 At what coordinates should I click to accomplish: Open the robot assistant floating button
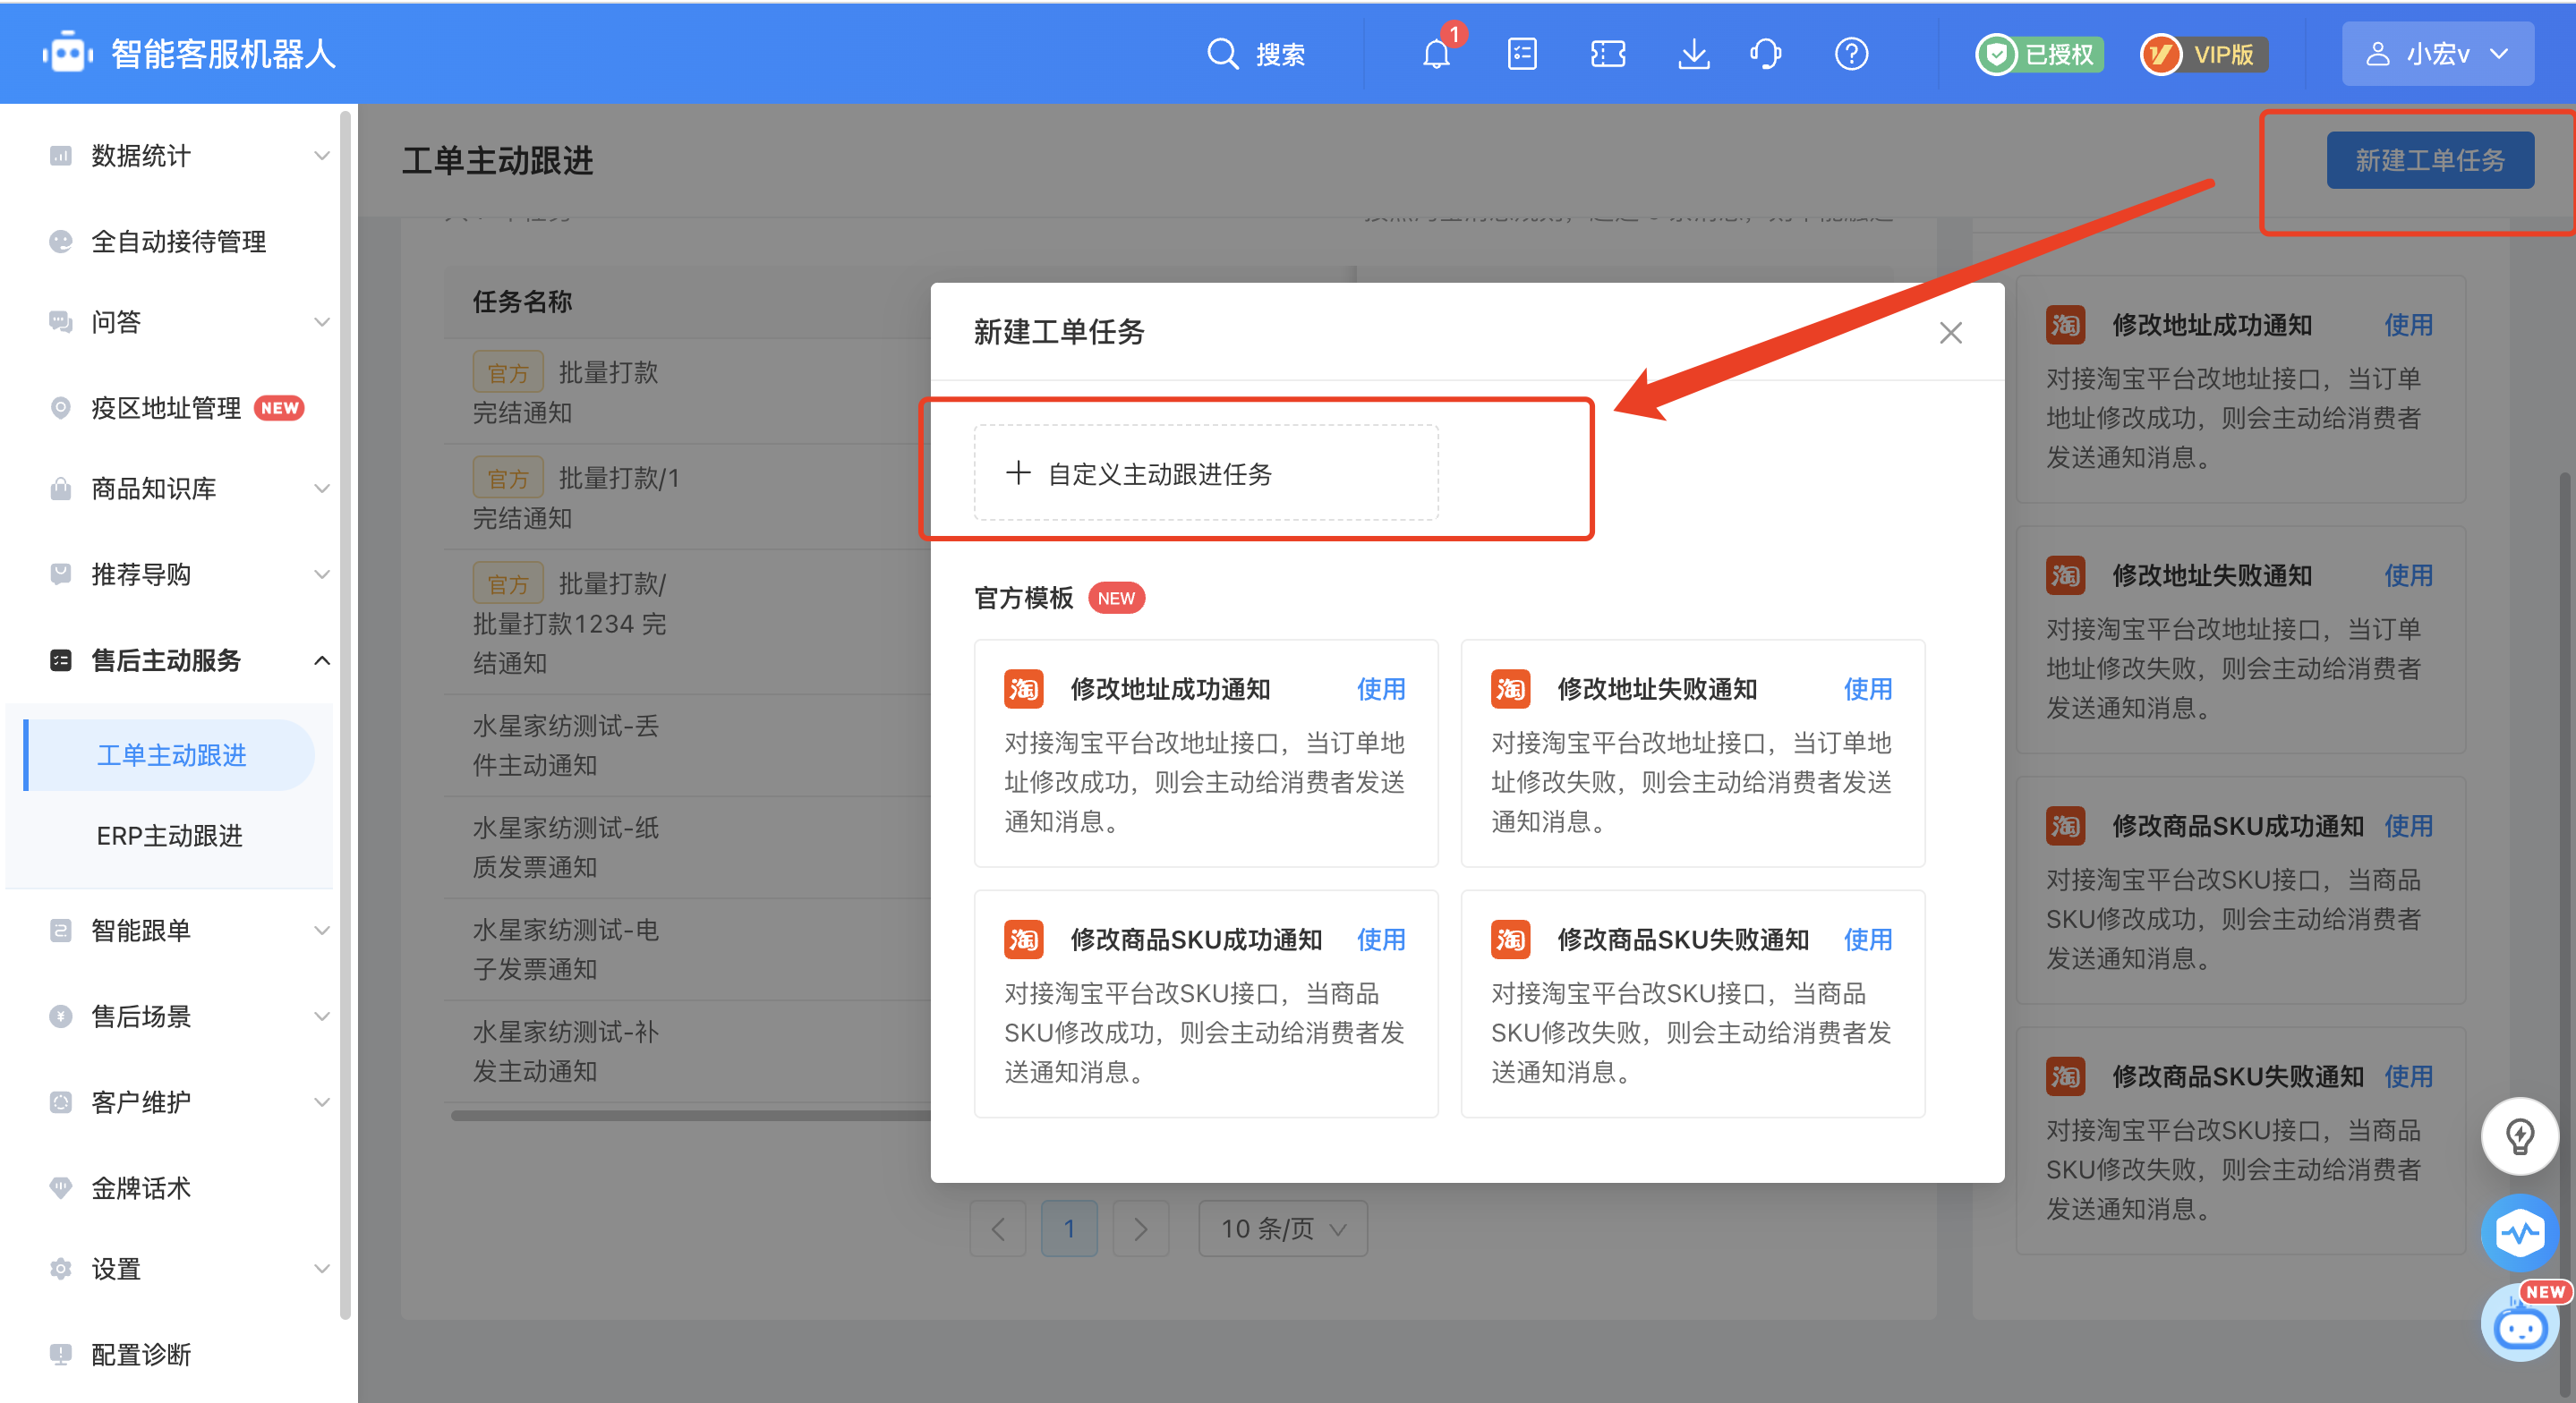coord(2520,1325)
